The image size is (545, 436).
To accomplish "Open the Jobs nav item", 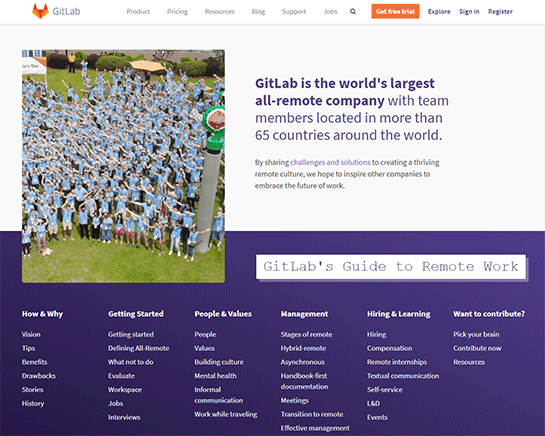I will (330, 11).
